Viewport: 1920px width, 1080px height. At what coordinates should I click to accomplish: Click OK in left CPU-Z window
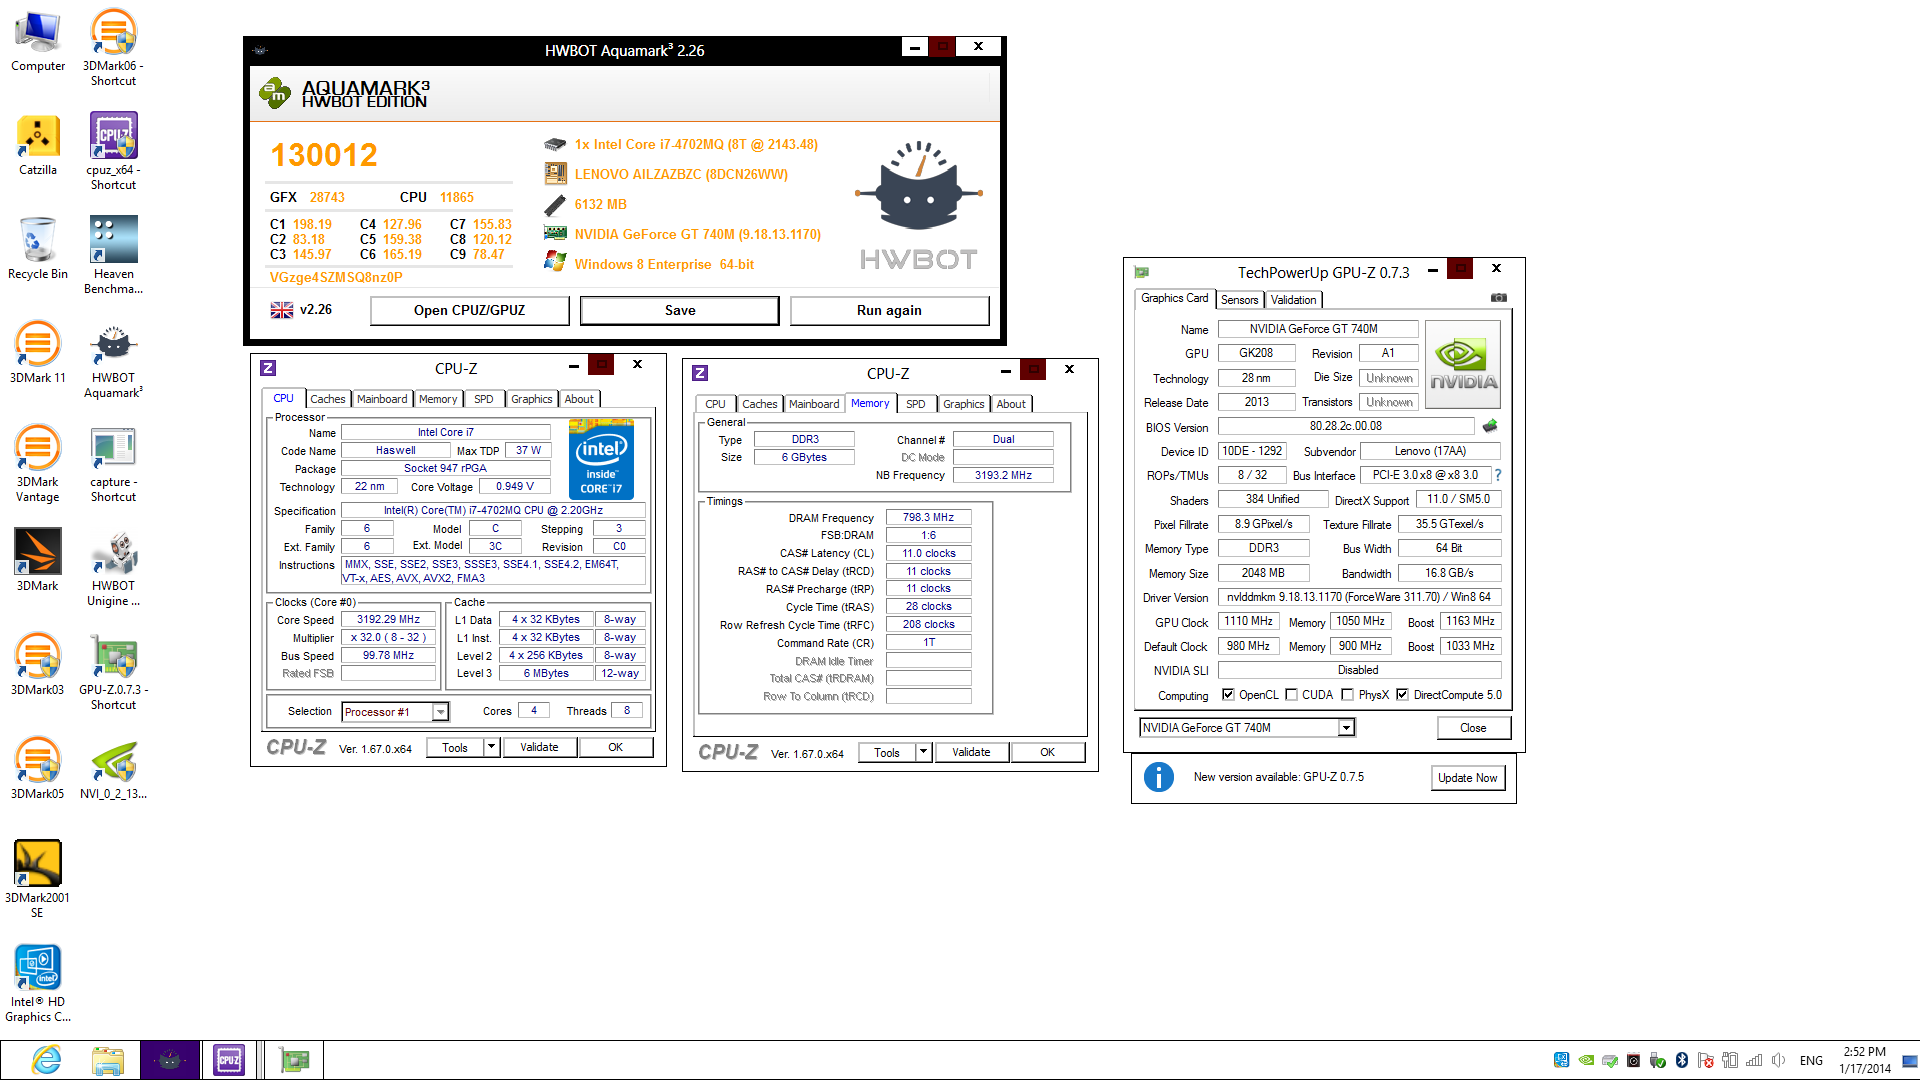click(615, 747)
